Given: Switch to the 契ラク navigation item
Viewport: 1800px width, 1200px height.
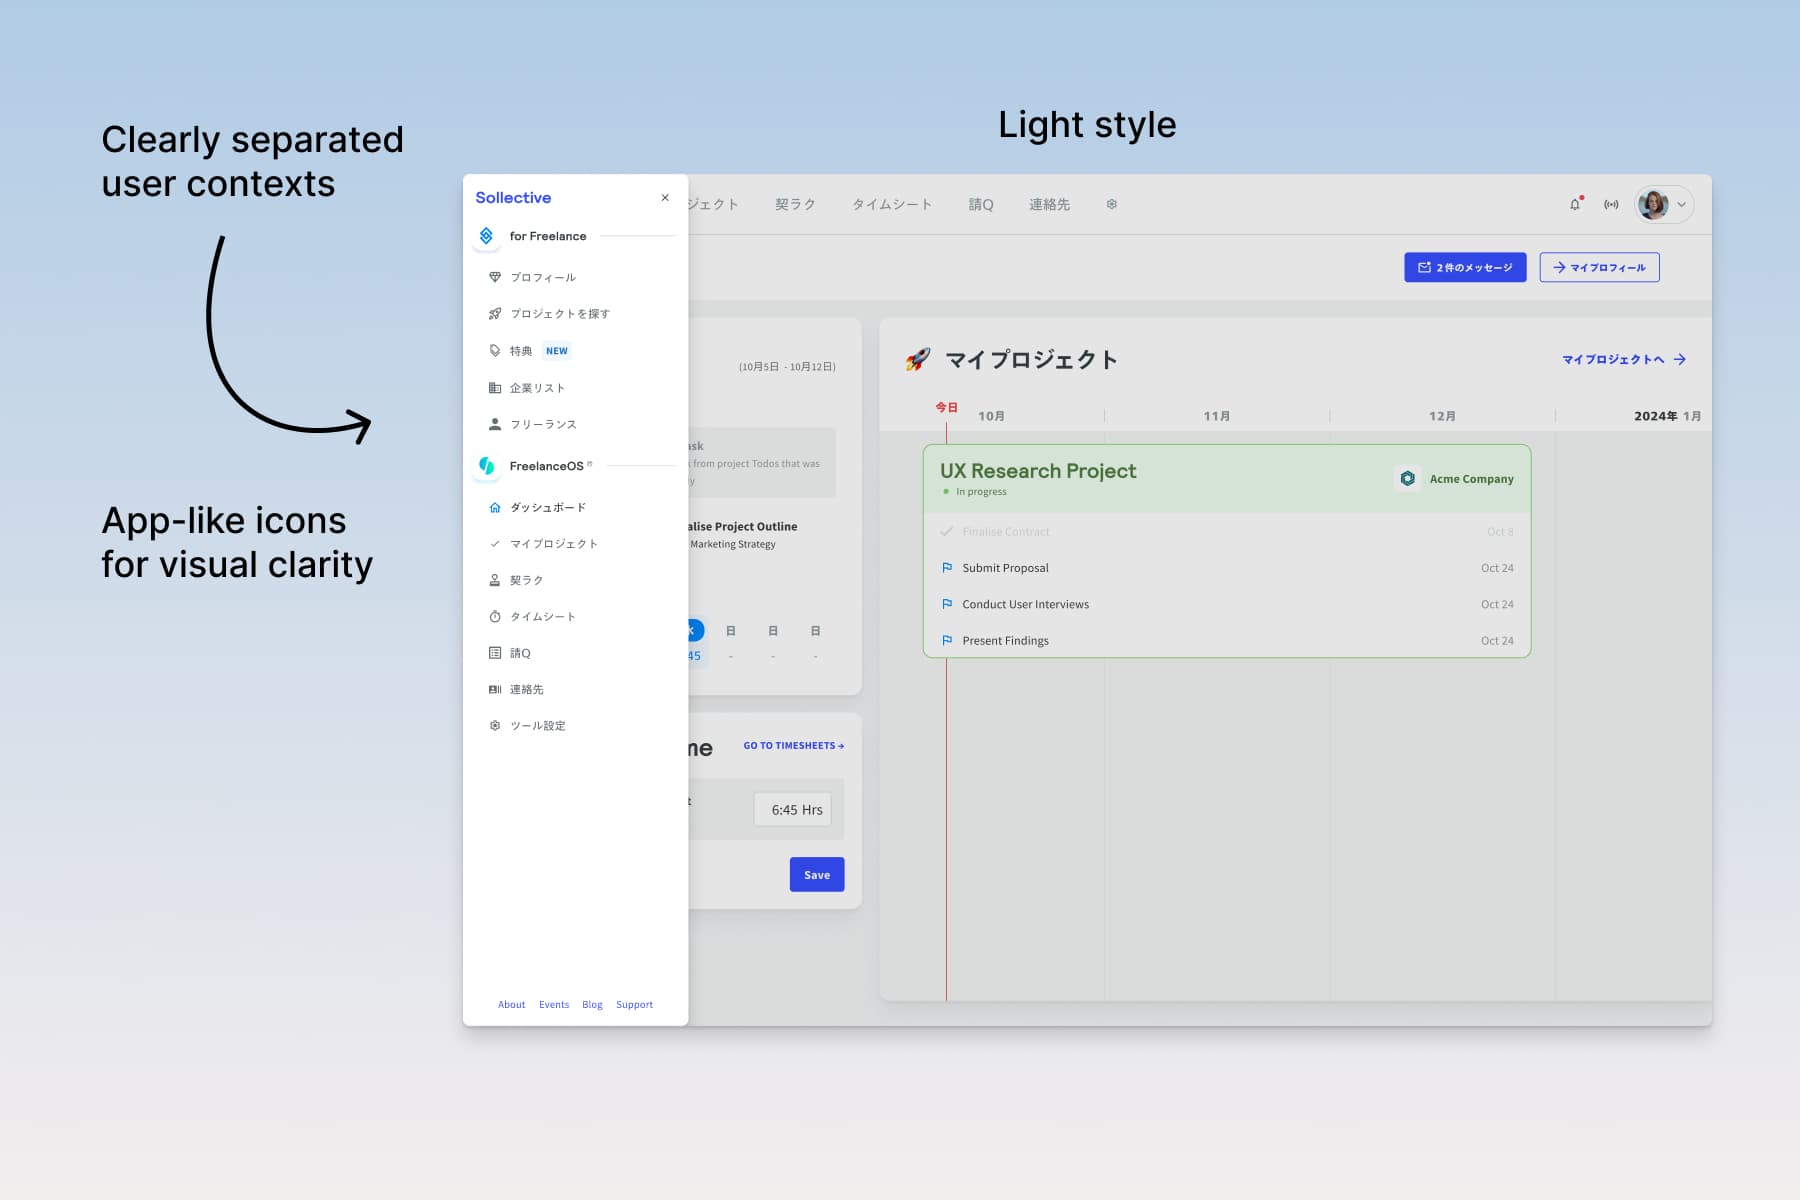Looking at the screenshot, I should pyautogui.click(x=796, y=204).
